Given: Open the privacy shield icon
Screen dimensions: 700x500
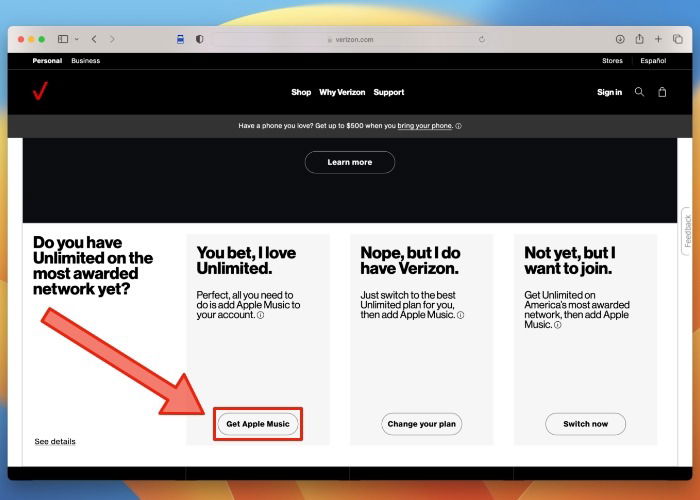Looking at the screenshot, I should click(x=200, y=39).
